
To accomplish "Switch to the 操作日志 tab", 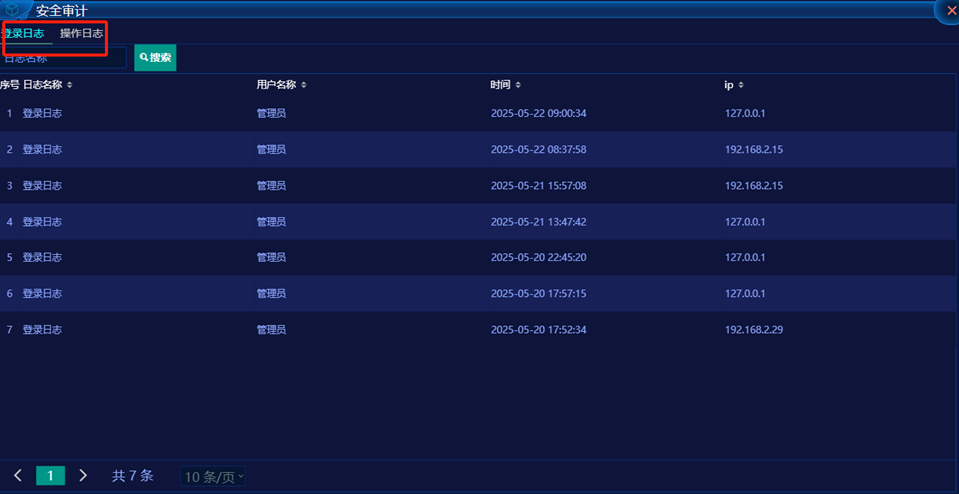I will [81, 34].
